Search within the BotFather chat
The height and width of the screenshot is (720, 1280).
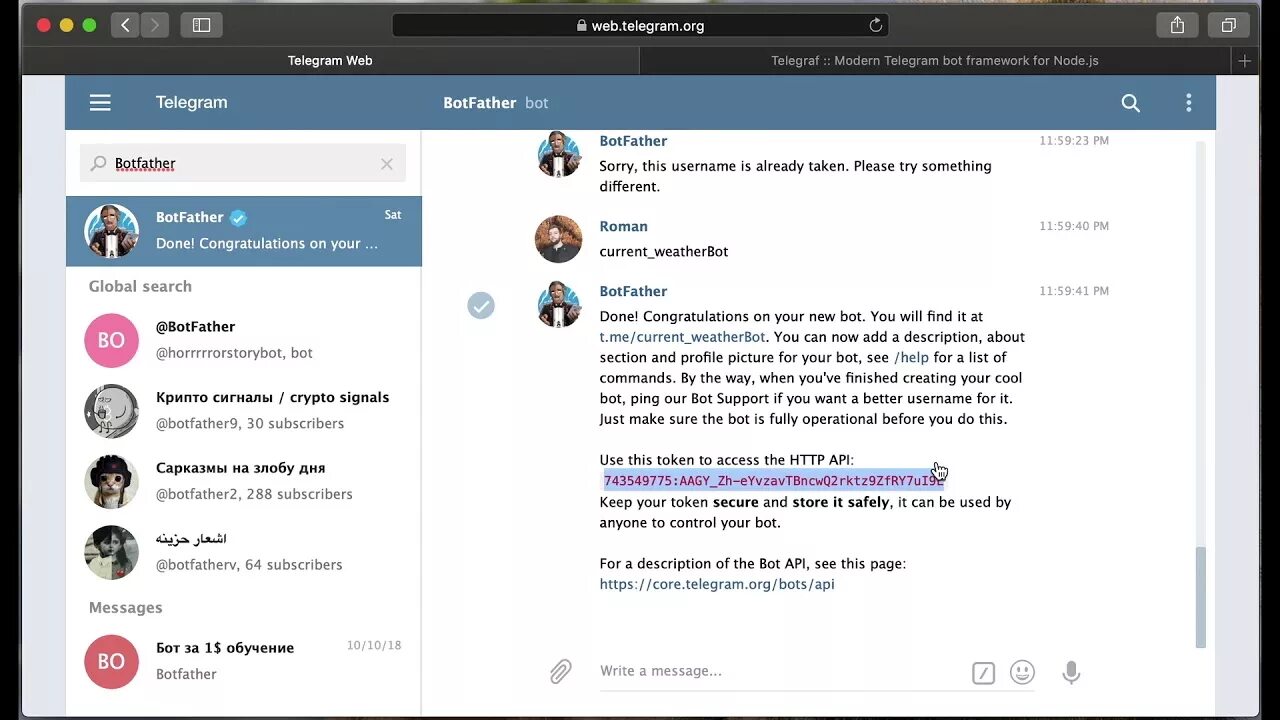[x=1130, y=102]
